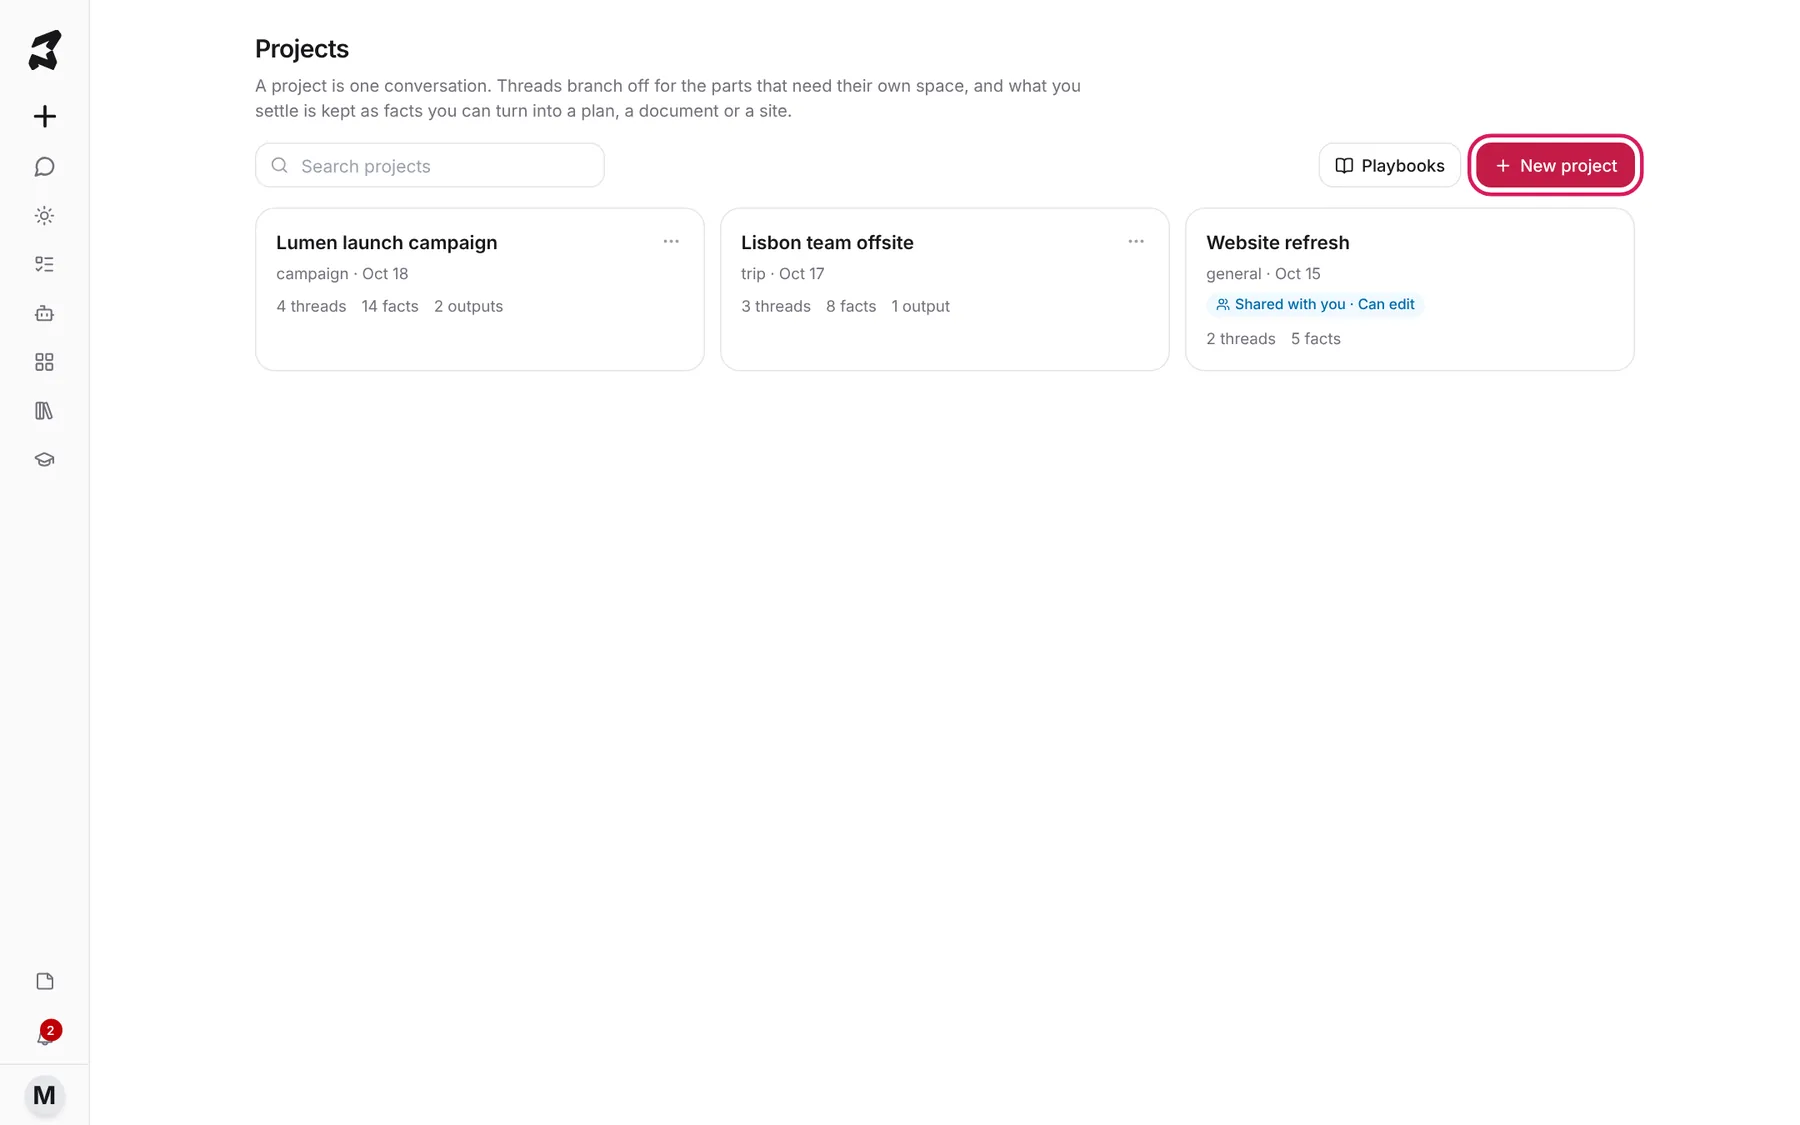This screenshot has width=1800, height=1125.
Task: Open the four-squares grid icon in sidebar
Action: point(44,362)
